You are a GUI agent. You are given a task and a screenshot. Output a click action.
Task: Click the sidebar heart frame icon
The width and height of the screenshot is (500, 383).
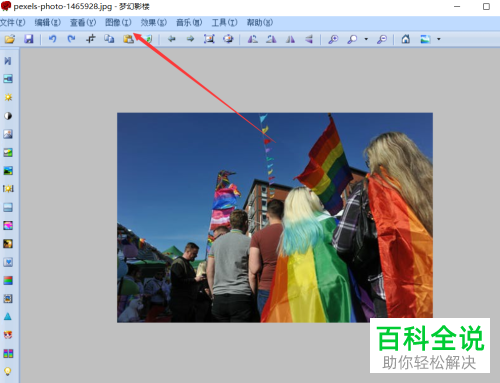[x=8, y=262]
